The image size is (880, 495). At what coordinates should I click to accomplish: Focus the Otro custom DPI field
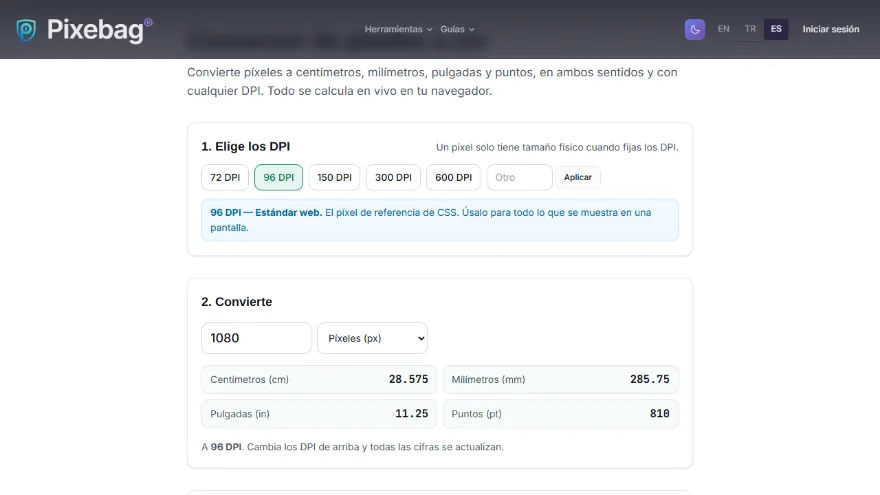[x=519, y=177]
